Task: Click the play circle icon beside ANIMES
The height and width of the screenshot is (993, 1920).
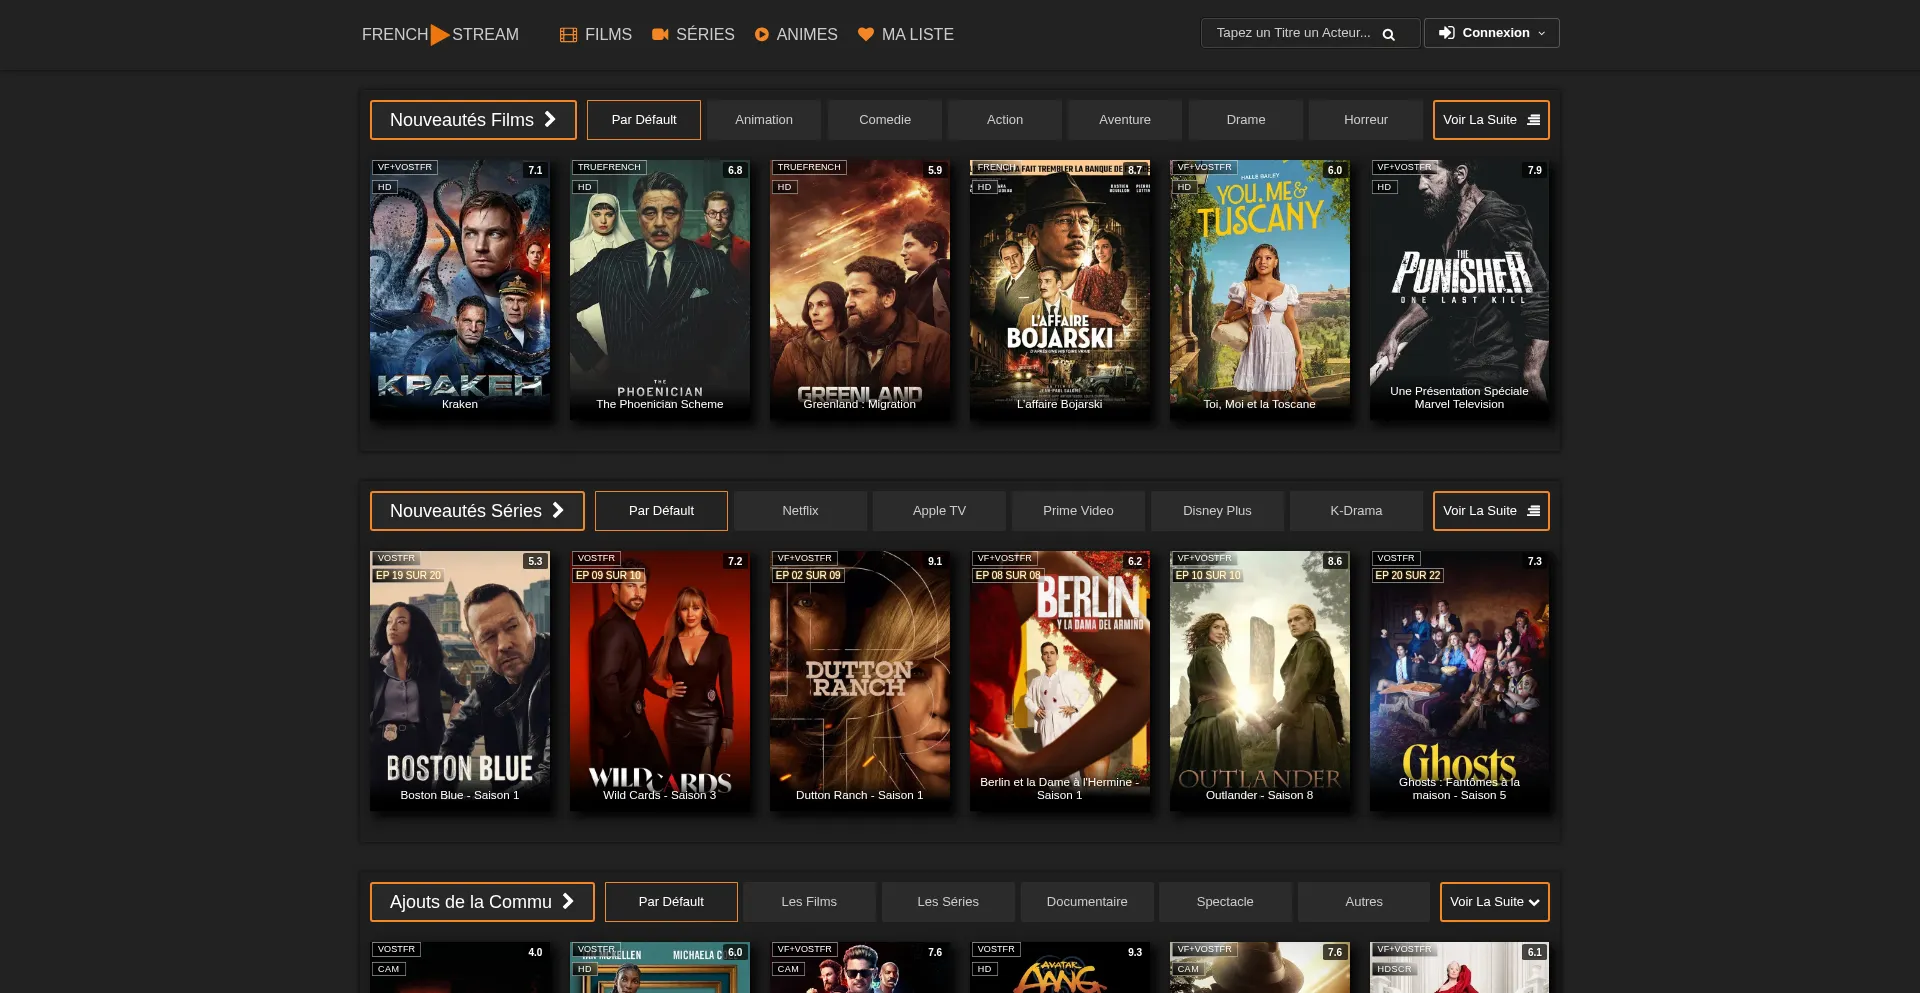Action: 762,35
